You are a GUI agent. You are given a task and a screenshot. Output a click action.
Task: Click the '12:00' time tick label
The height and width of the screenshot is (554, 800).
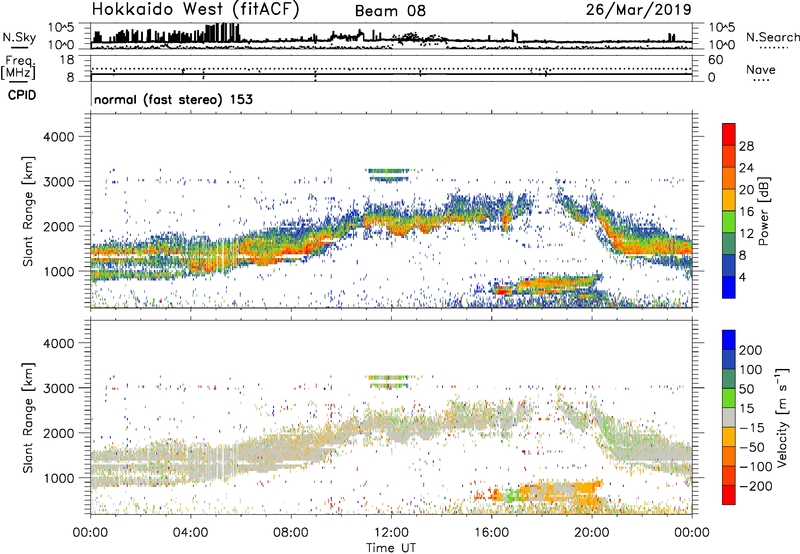tap(391, 533)
